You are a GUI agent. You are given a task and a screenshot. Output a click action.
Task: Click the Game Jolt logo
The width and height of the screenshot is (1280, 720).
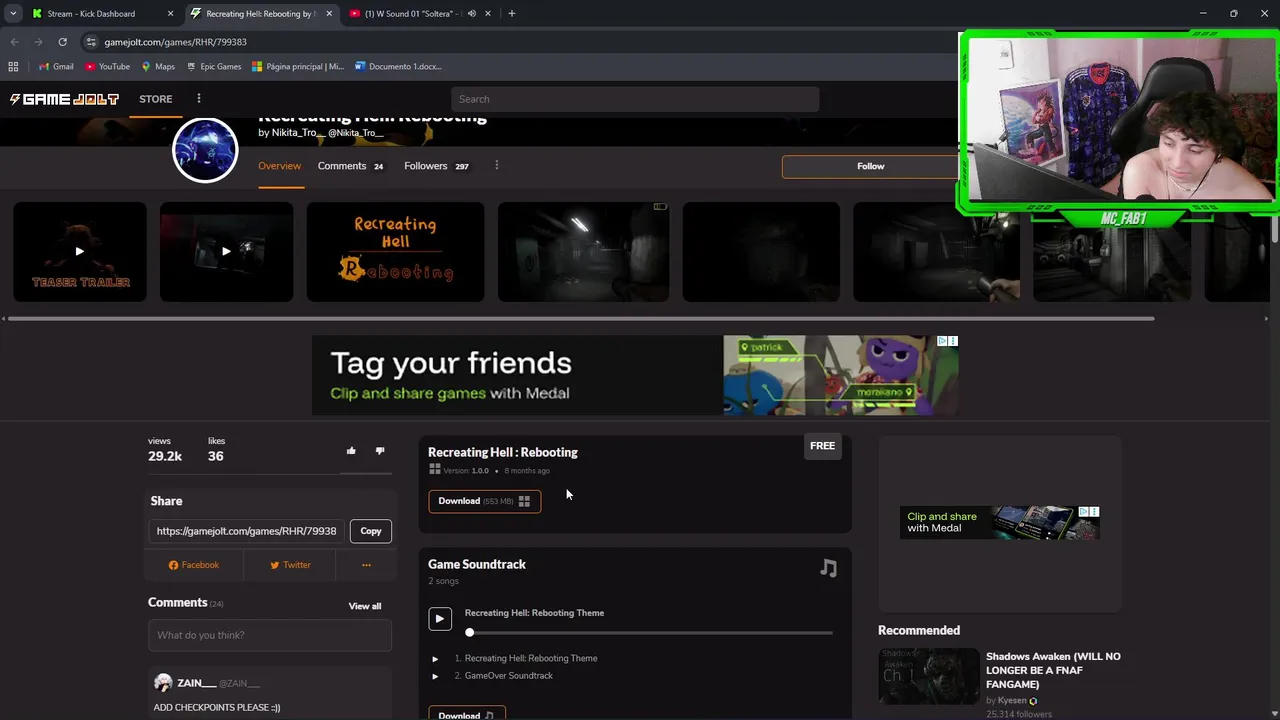[x=64, y=99]
